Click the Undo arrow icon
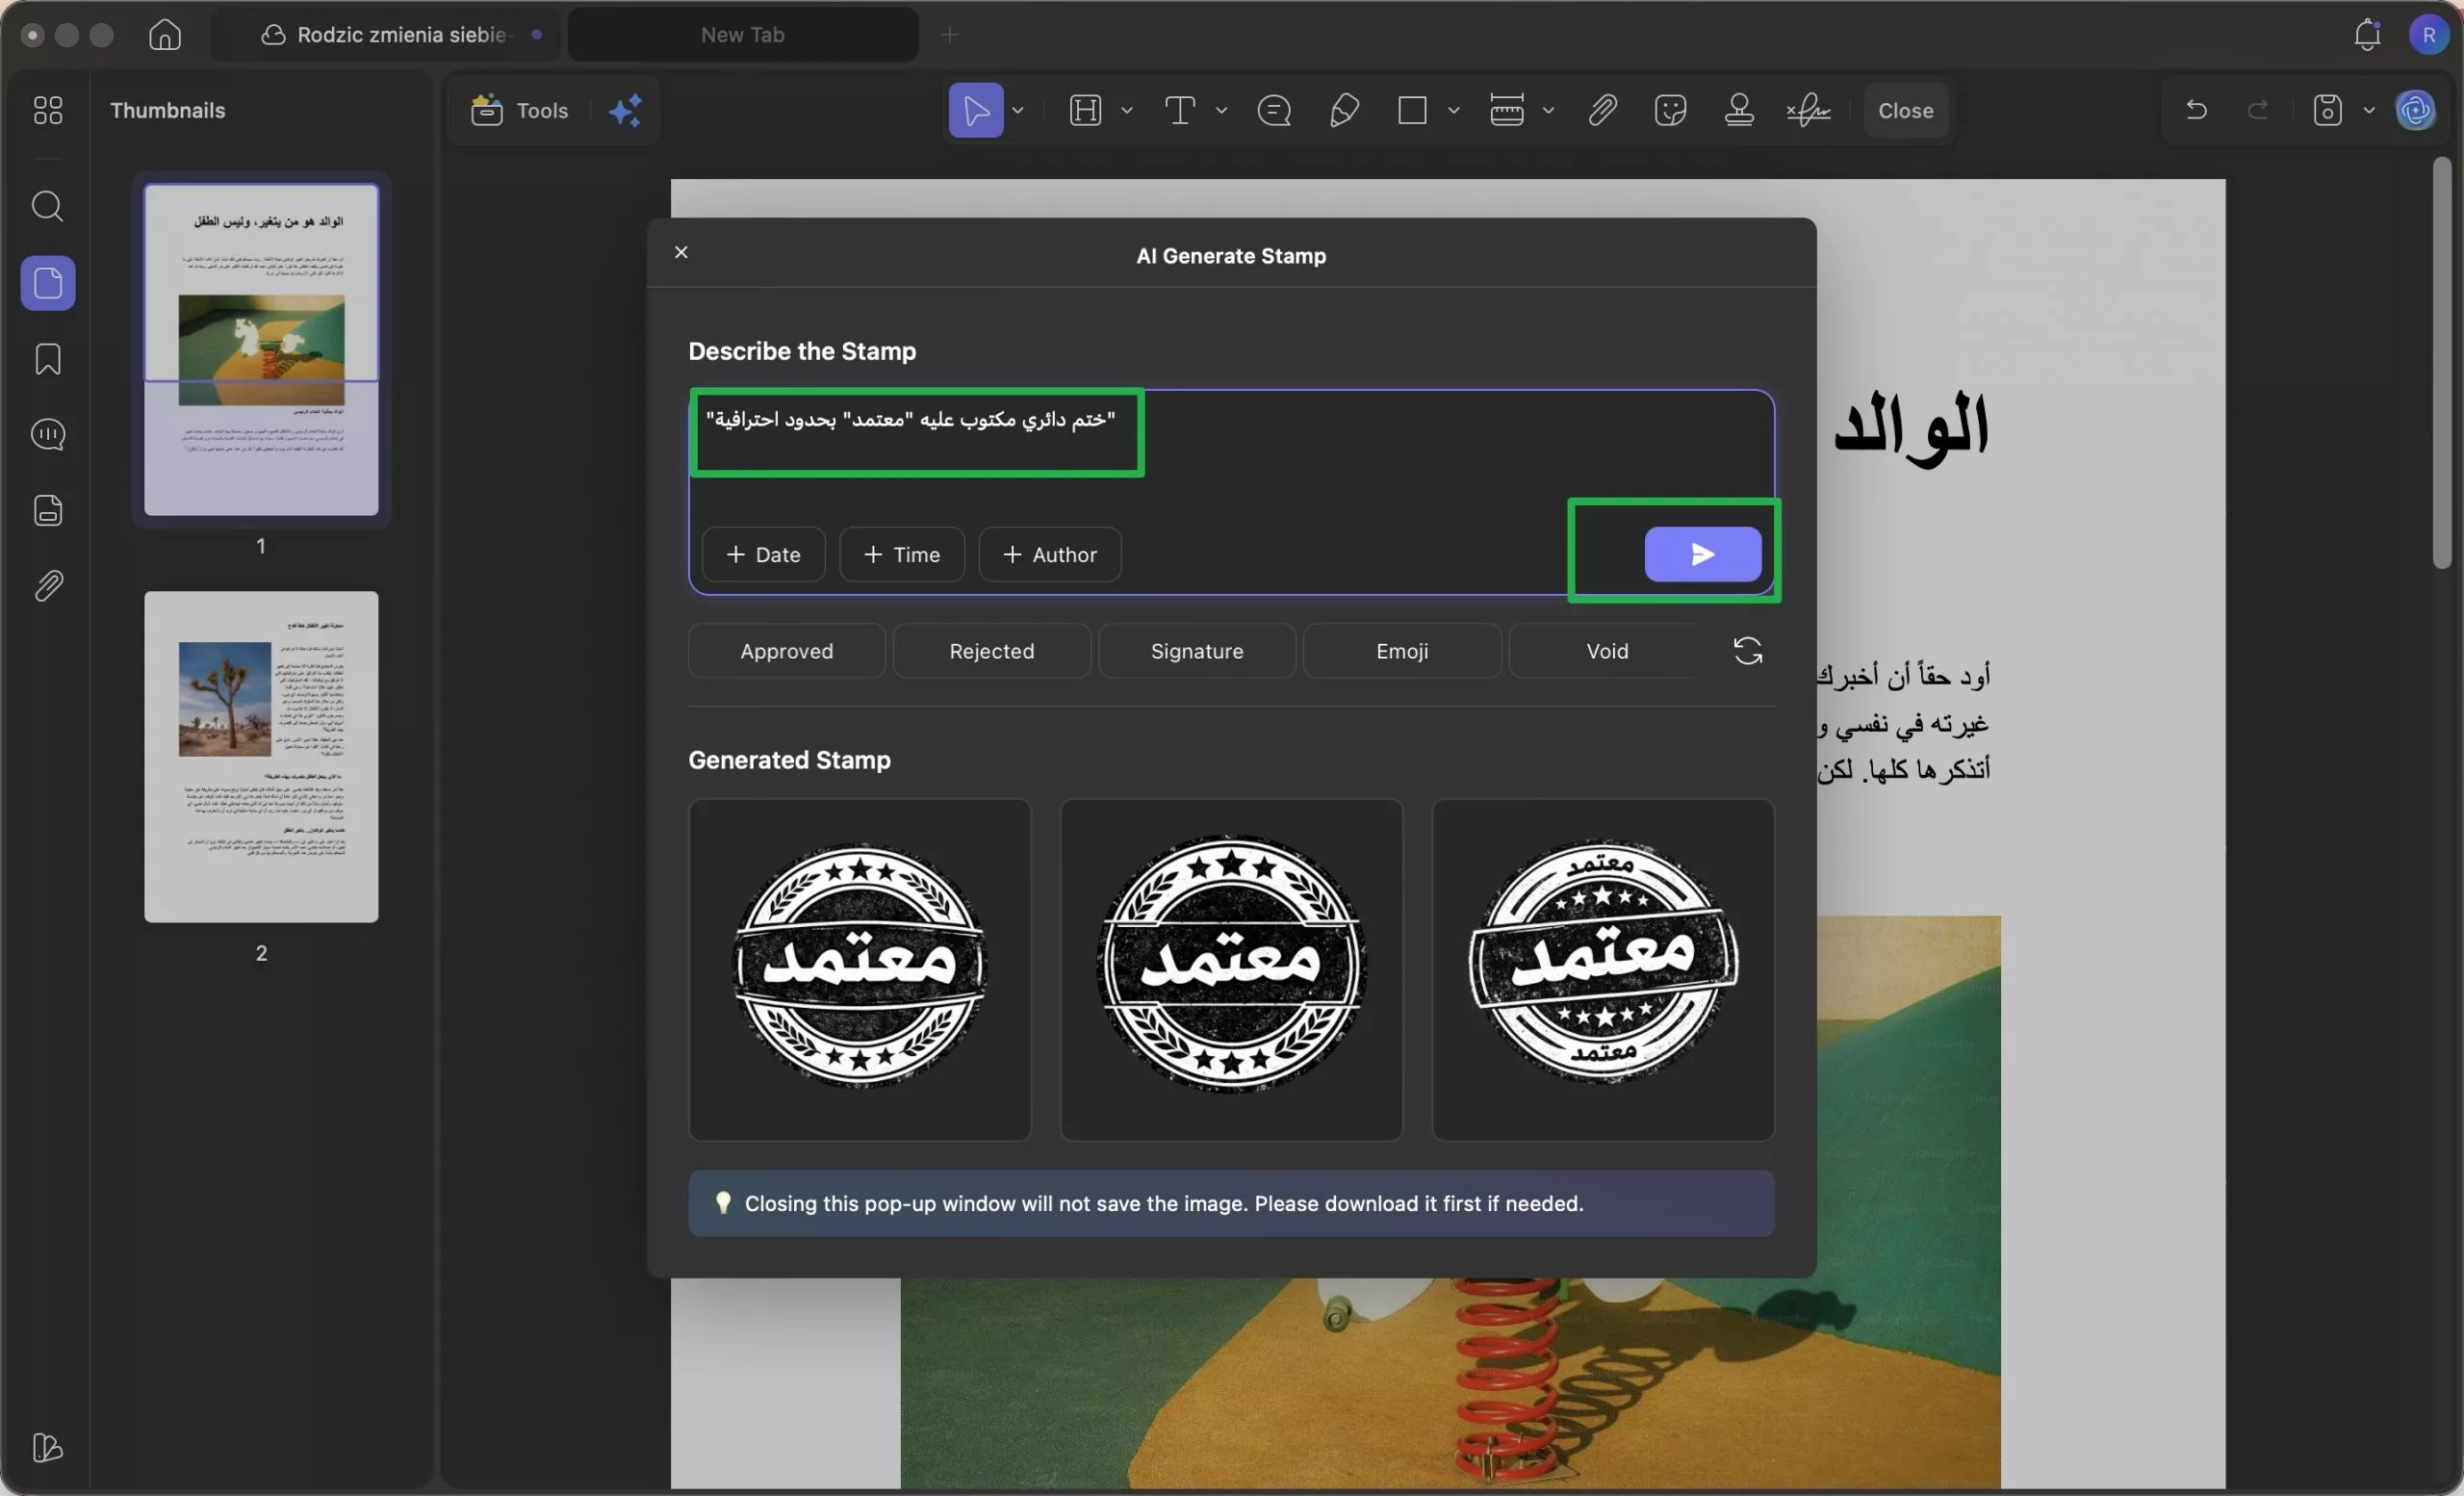2464x1496 pixels. [2196, 110]
